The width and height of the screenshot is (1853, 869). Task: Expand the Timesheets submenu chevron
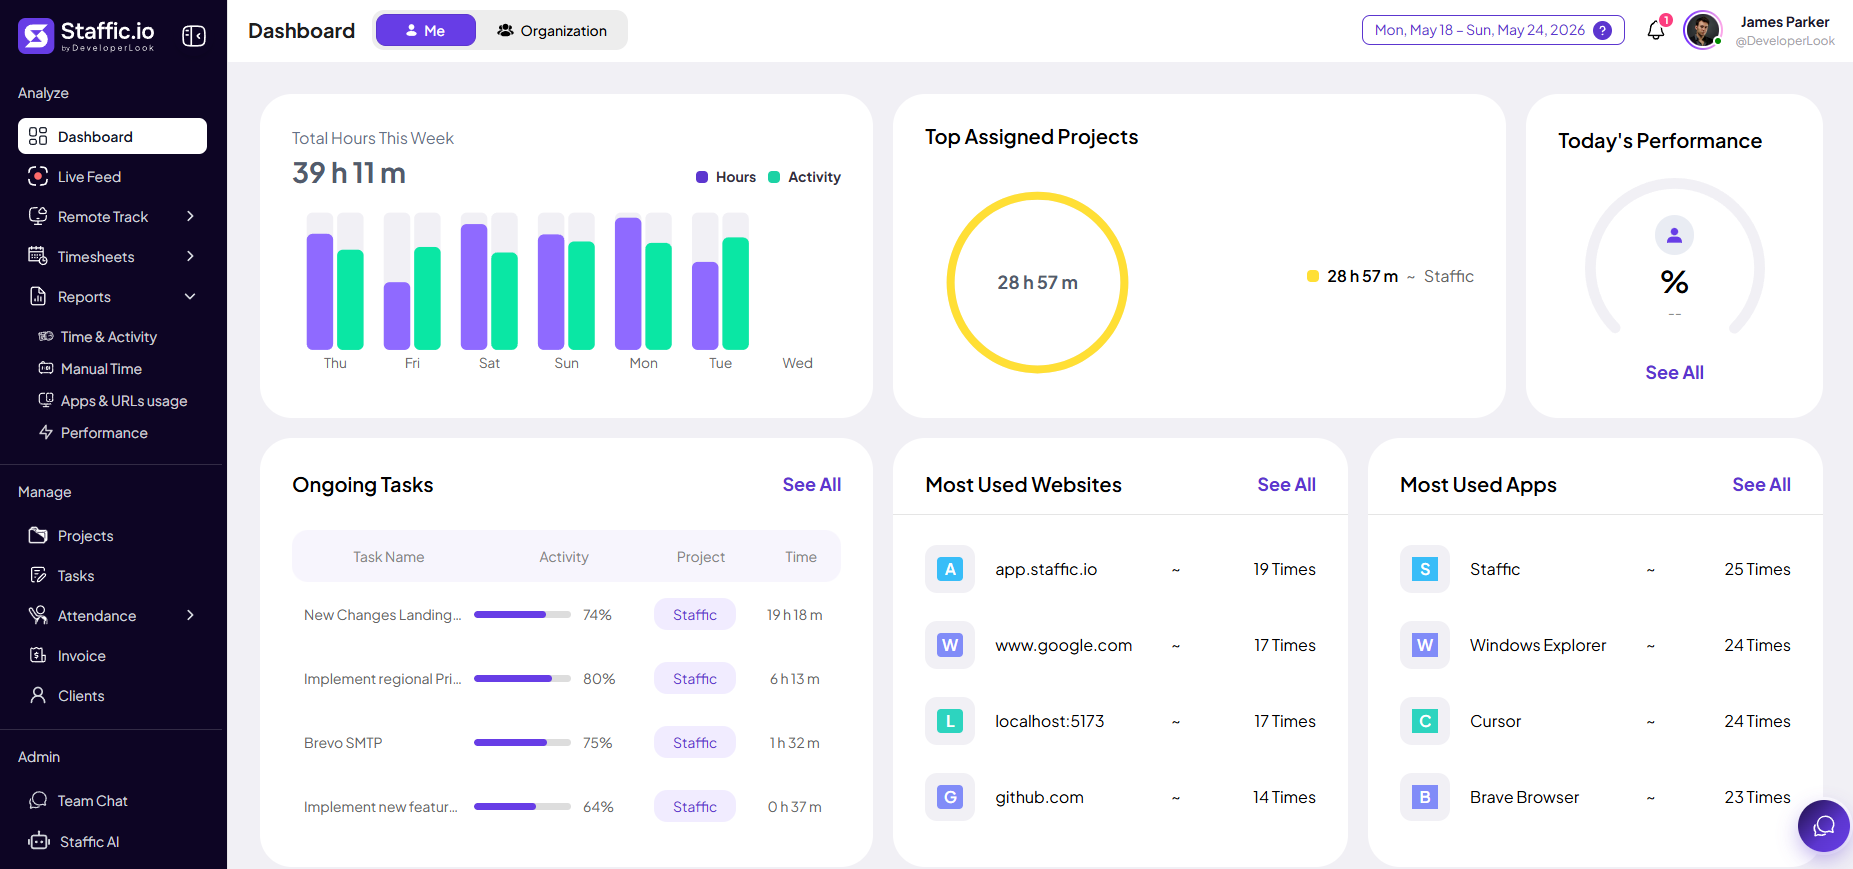190,256
